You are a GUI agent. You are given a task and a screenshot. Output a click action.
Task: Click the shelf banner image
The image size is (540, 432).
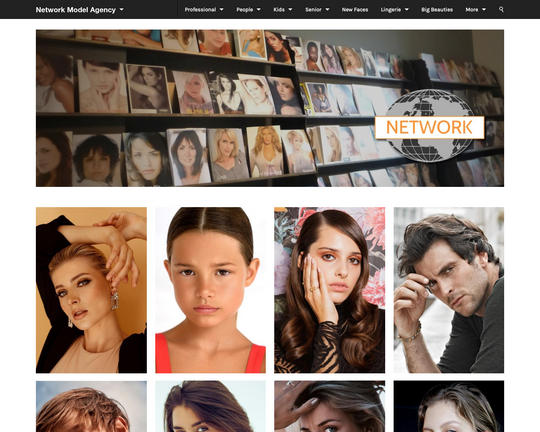point(270,108)
